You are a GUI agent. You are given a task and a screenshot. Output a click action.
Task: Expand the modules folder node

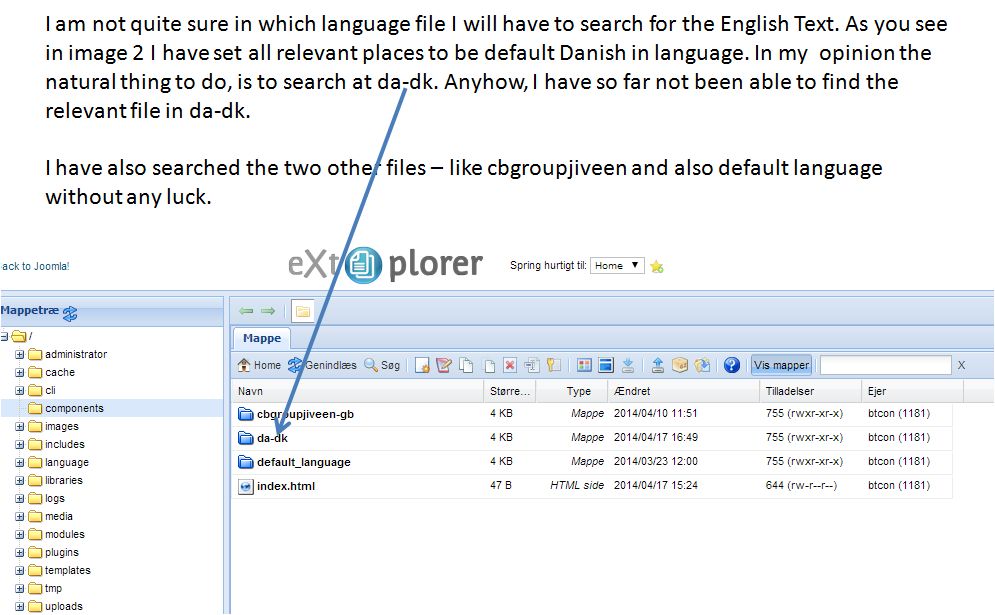click(20, 534)
